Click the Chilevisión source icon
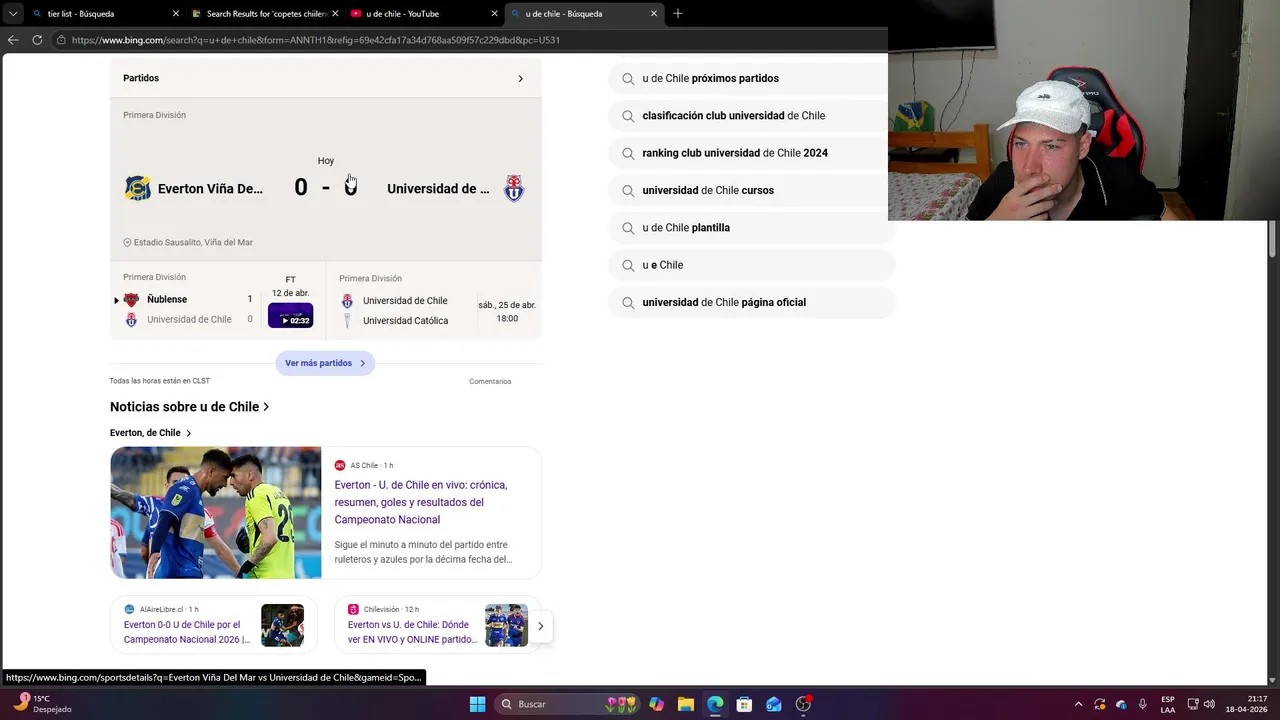The image size is (1280, 720). click(353, 609)
